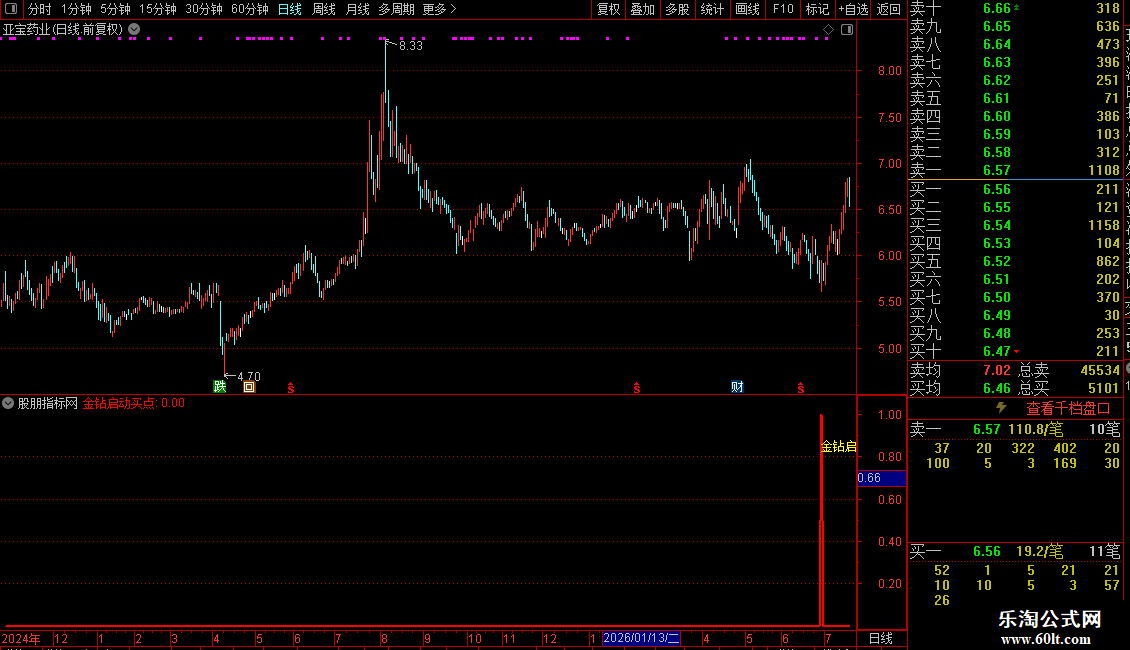Click the diamond icon above the chart

click(x=828, y=30)
